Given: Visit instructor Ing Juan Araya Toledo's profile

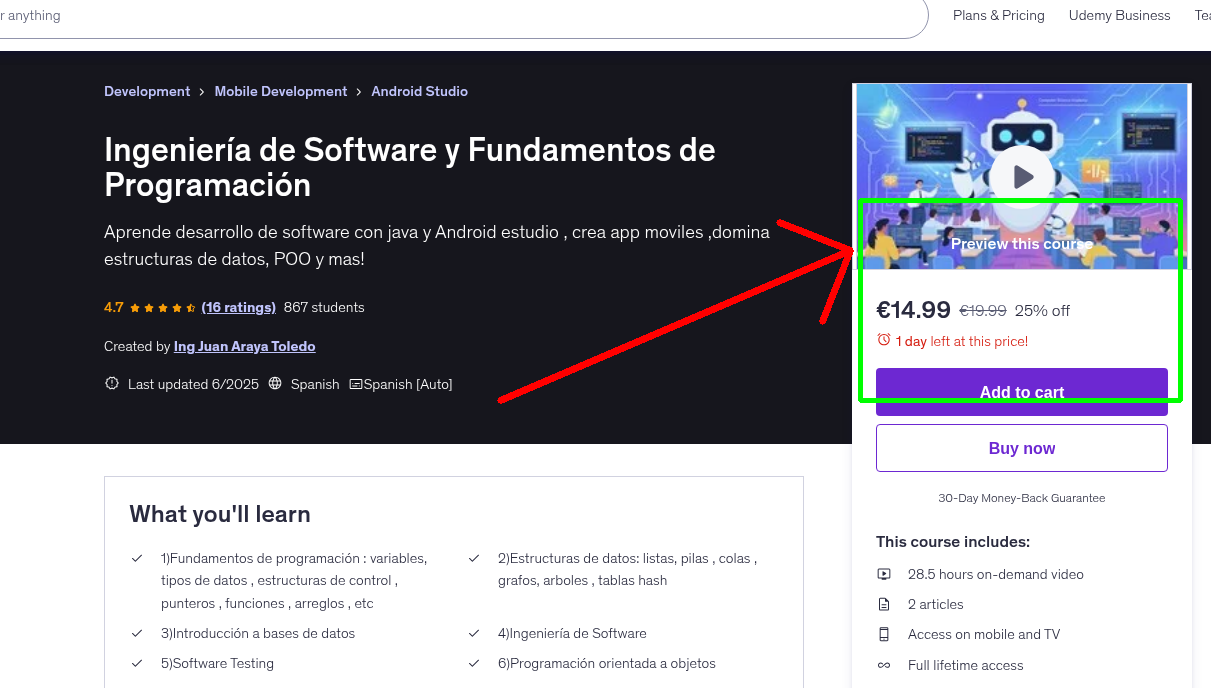Looking at the screenshot, I should click(x=244, y=346).
